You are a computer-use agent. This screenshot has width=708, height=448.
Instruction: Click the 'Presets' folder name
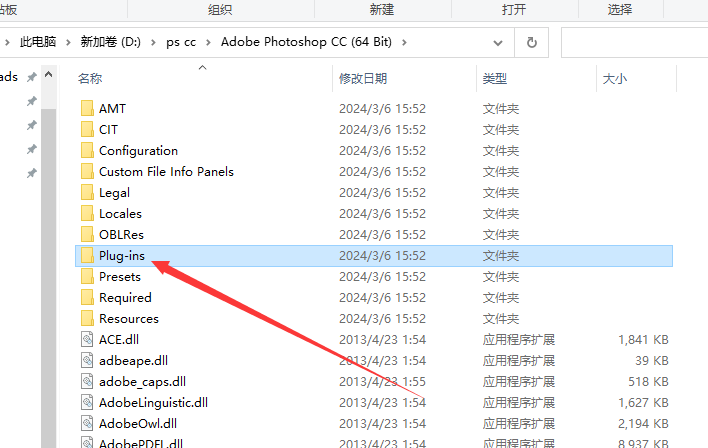(120, 276)
